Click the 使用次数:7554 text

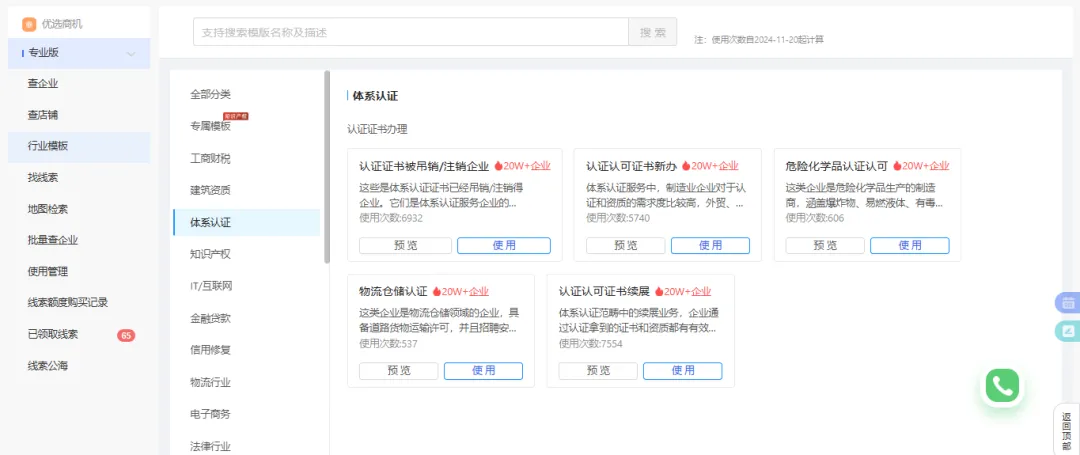click(x=590, y=343)
